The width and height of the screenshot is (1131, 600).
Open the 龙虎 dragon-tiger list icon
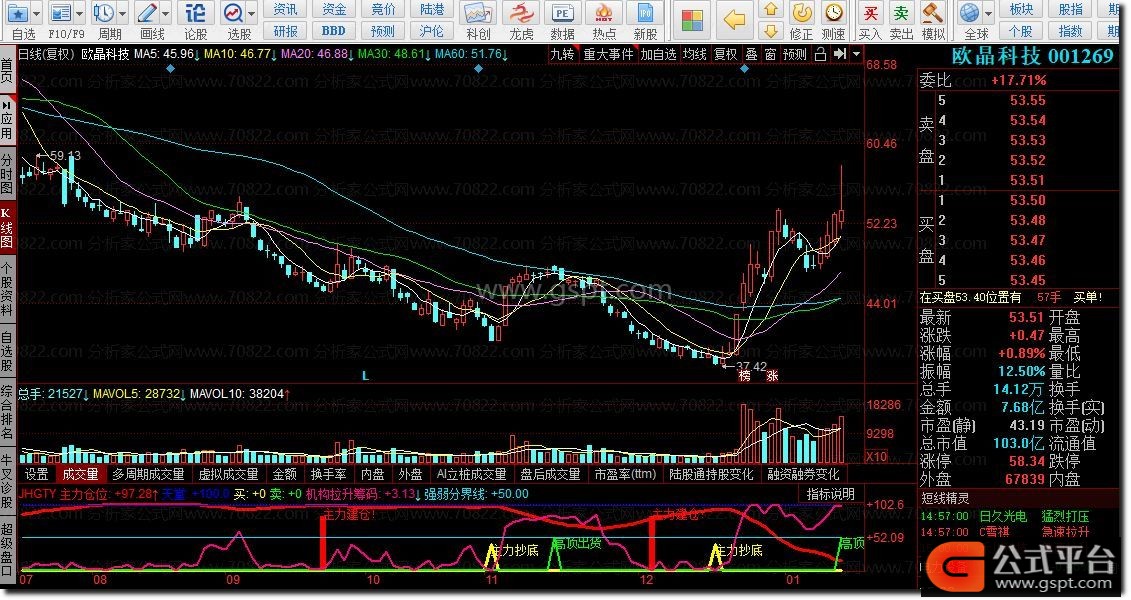(x=521, y=14)
